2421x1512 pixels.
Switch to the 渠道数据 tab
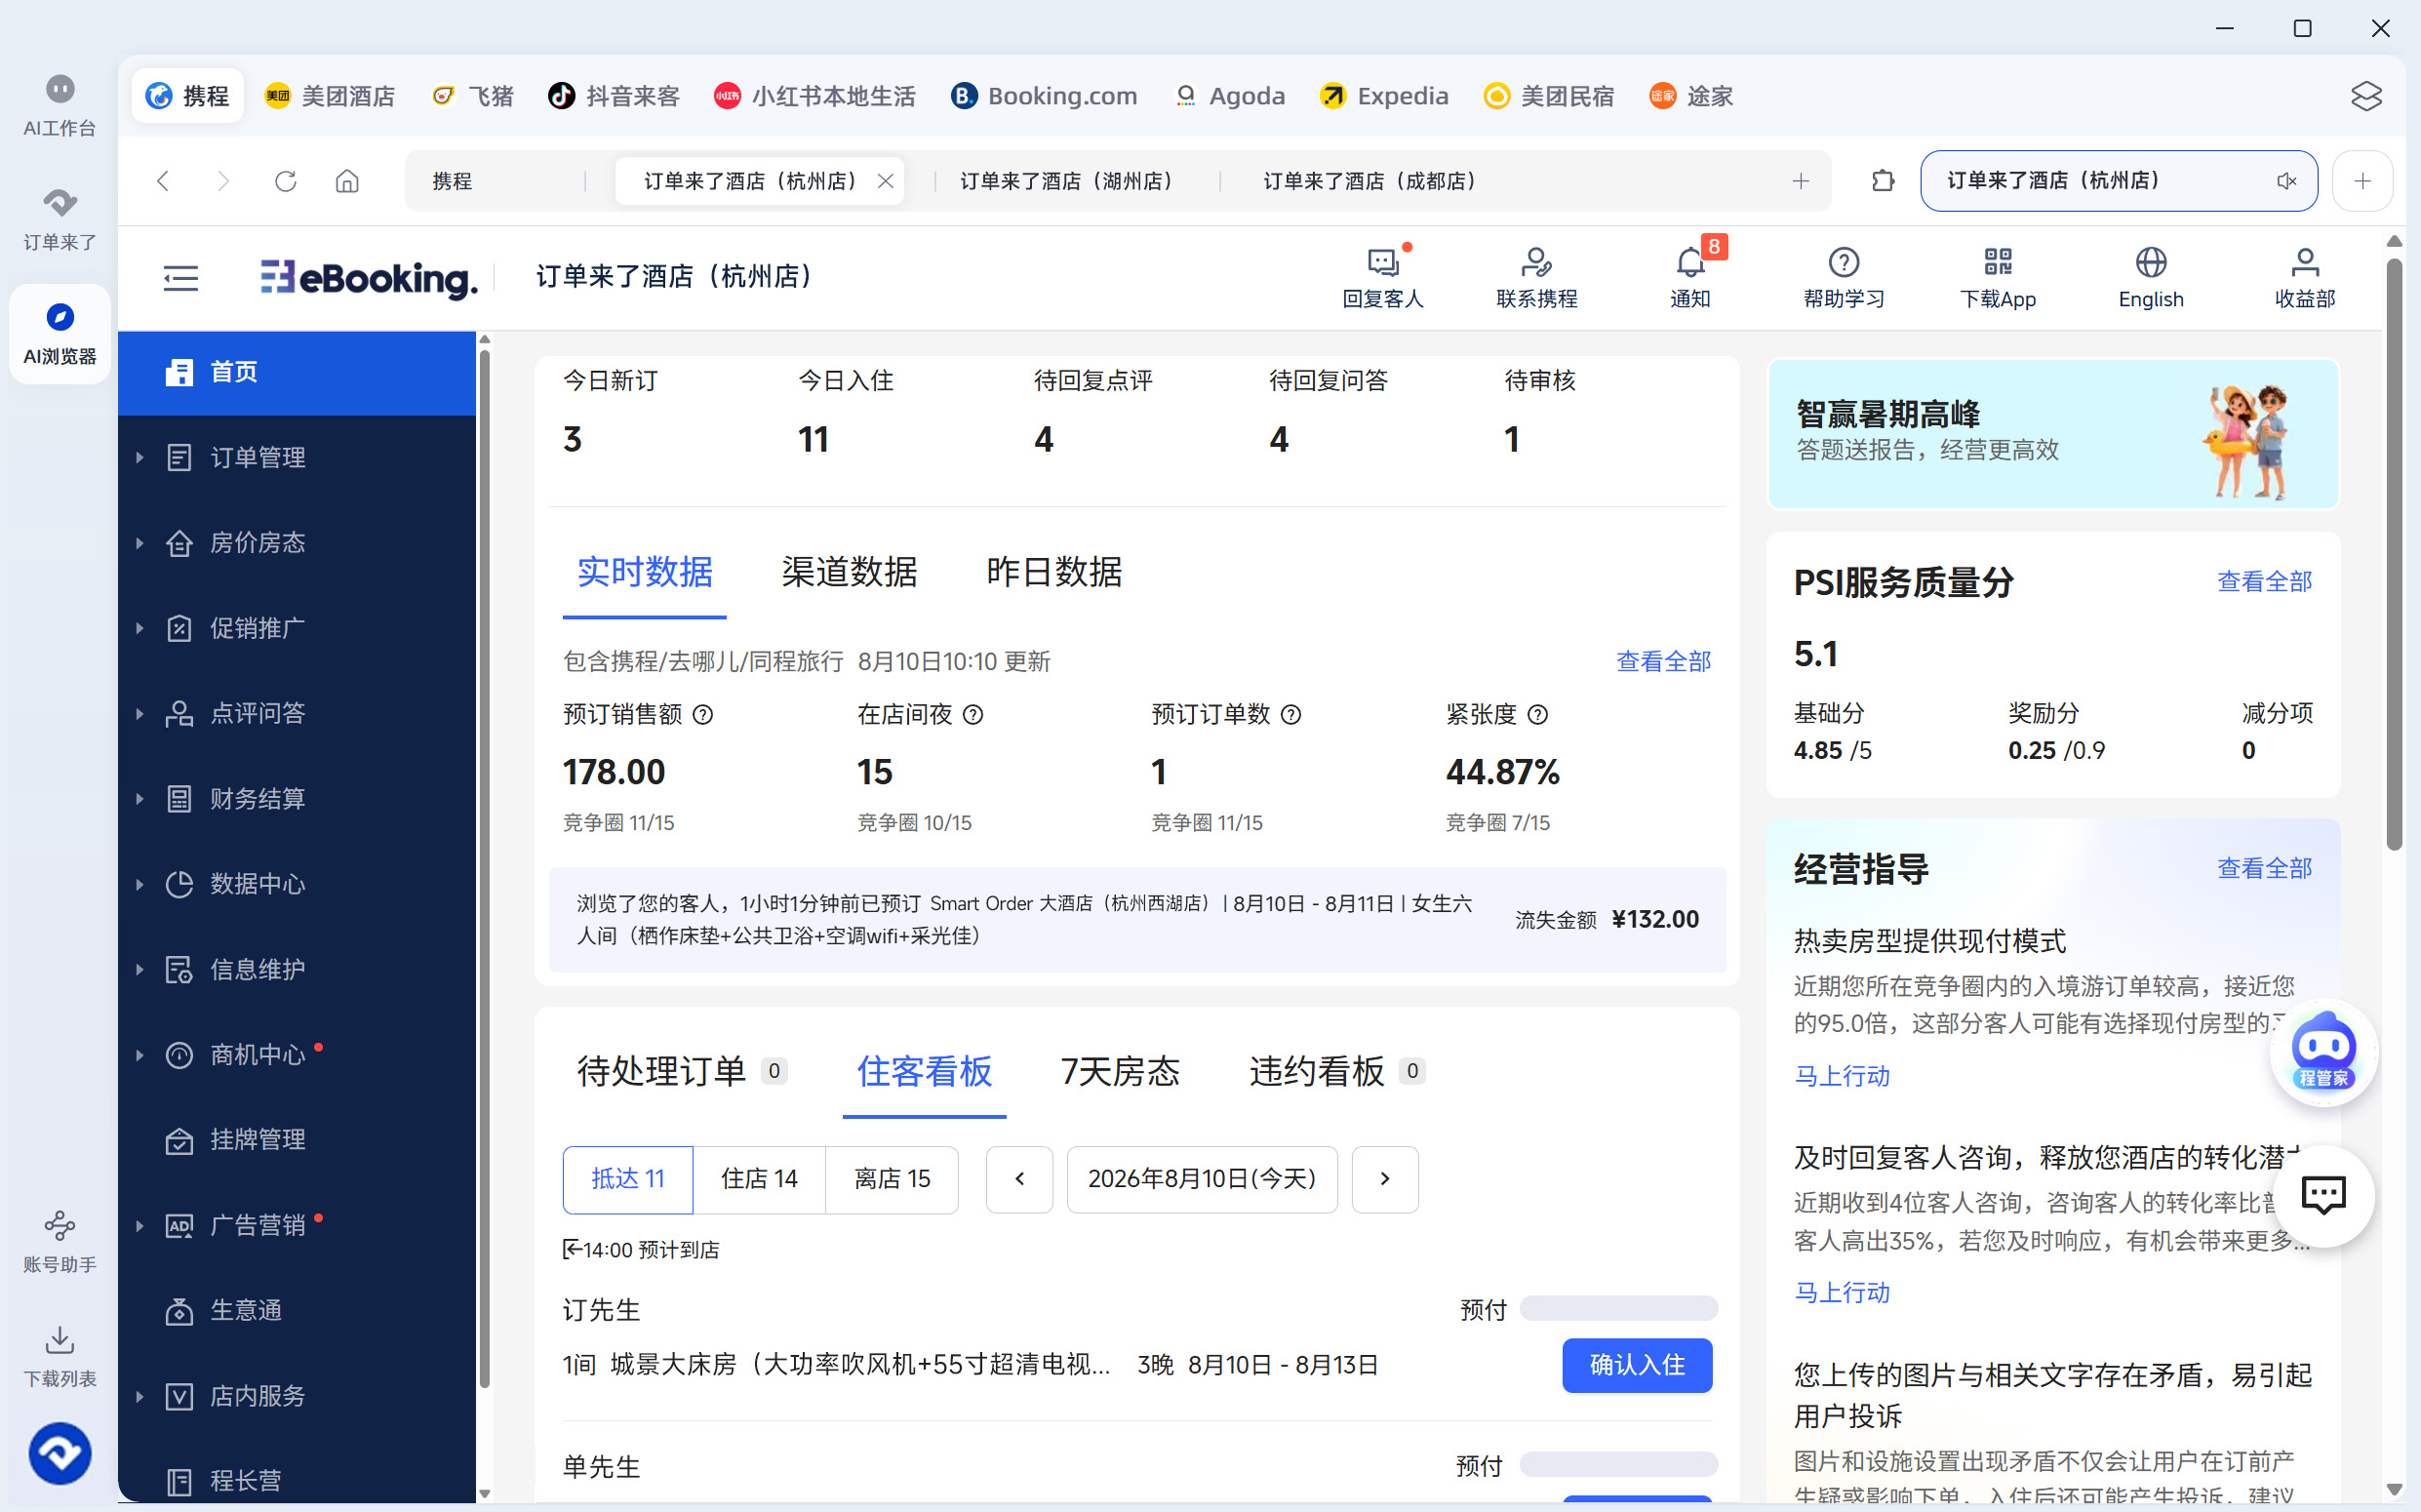point(849,572)
